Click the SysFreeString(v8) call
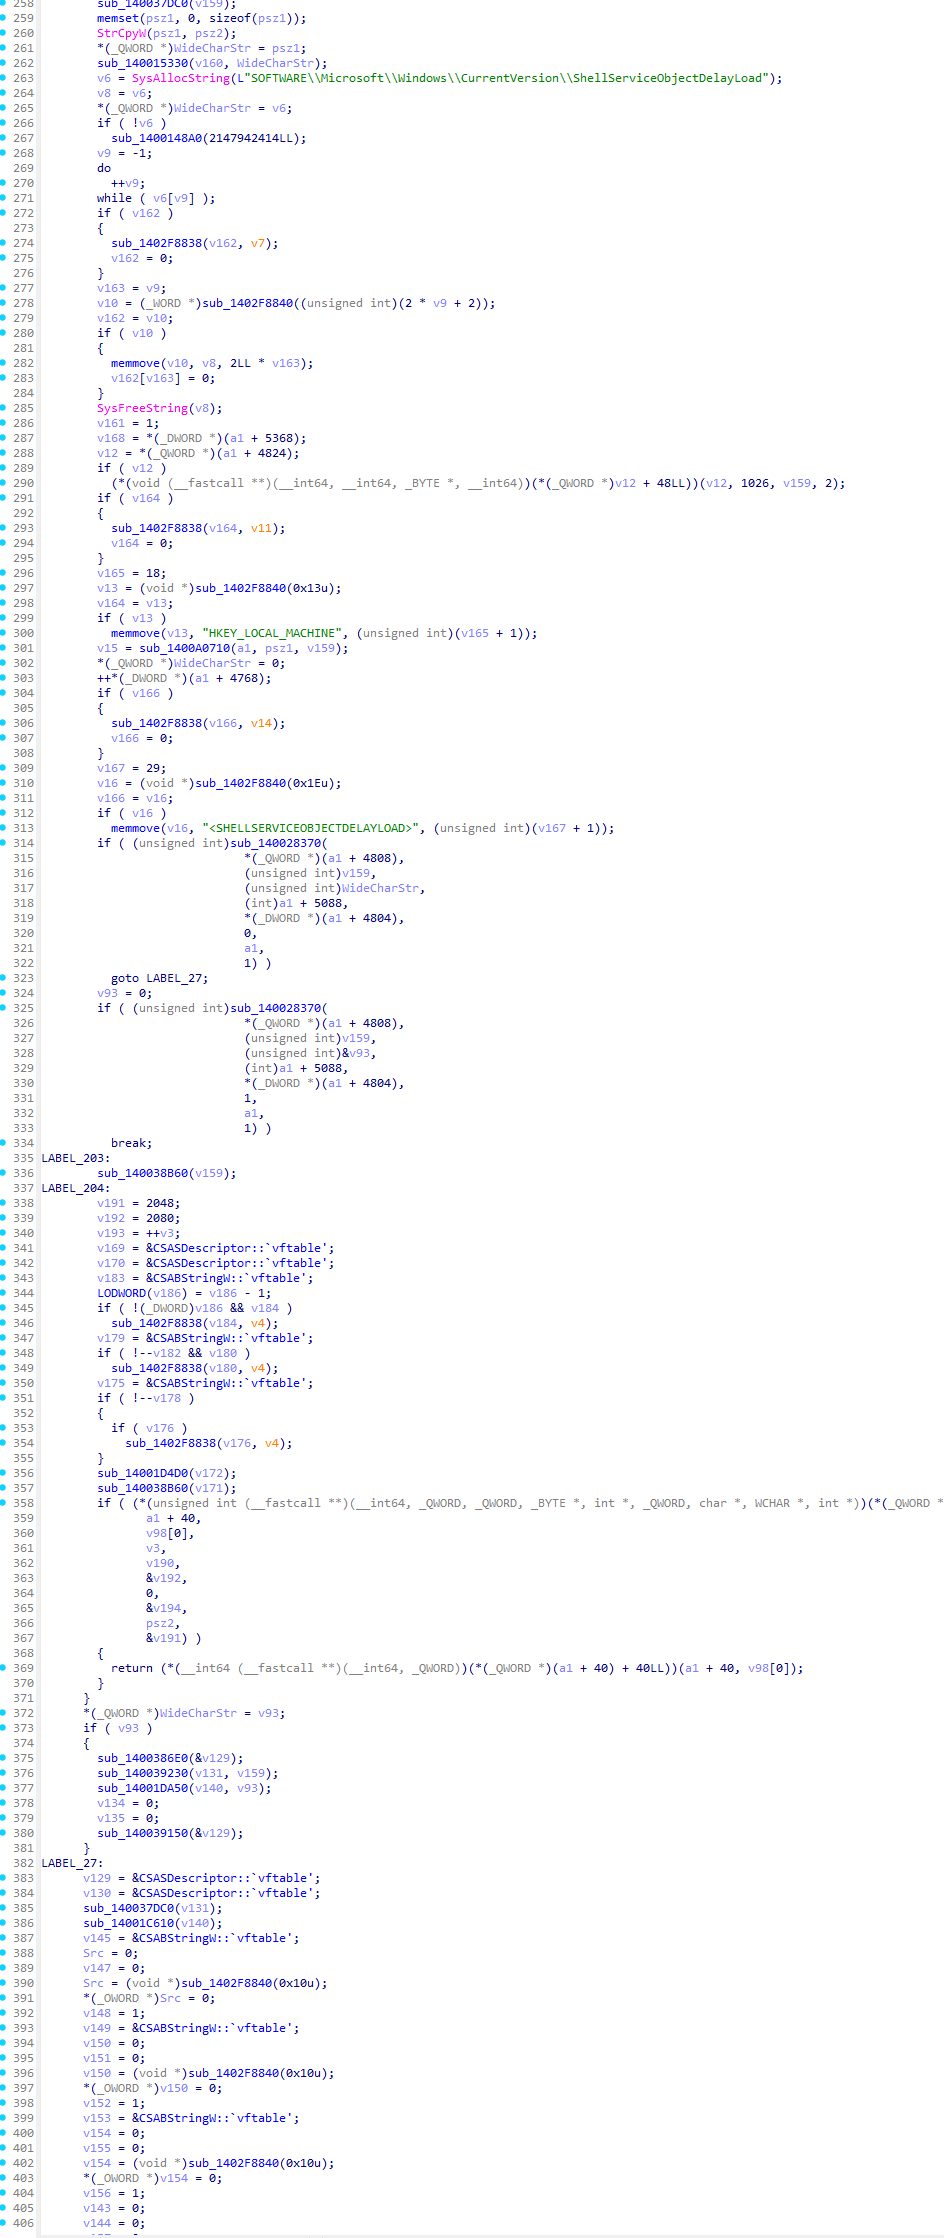The image size is (944, 2238). coord(159,408)
